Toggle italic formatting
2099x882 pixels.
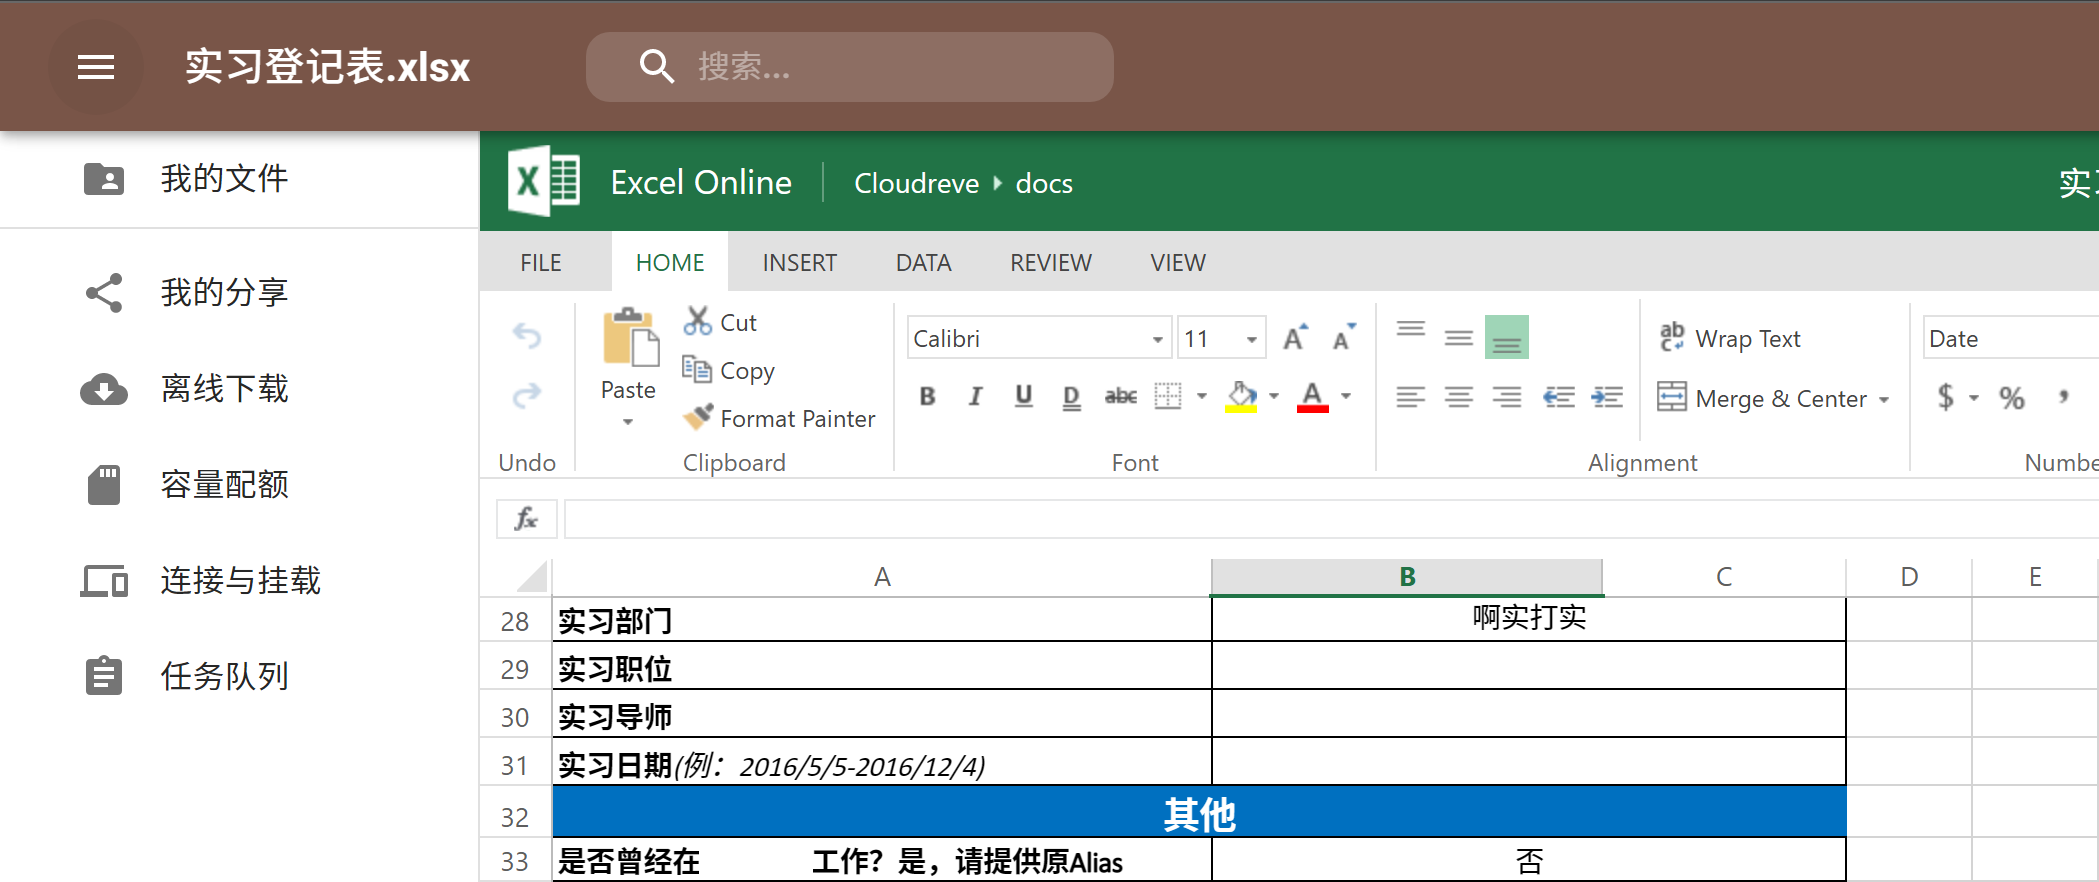975,396
